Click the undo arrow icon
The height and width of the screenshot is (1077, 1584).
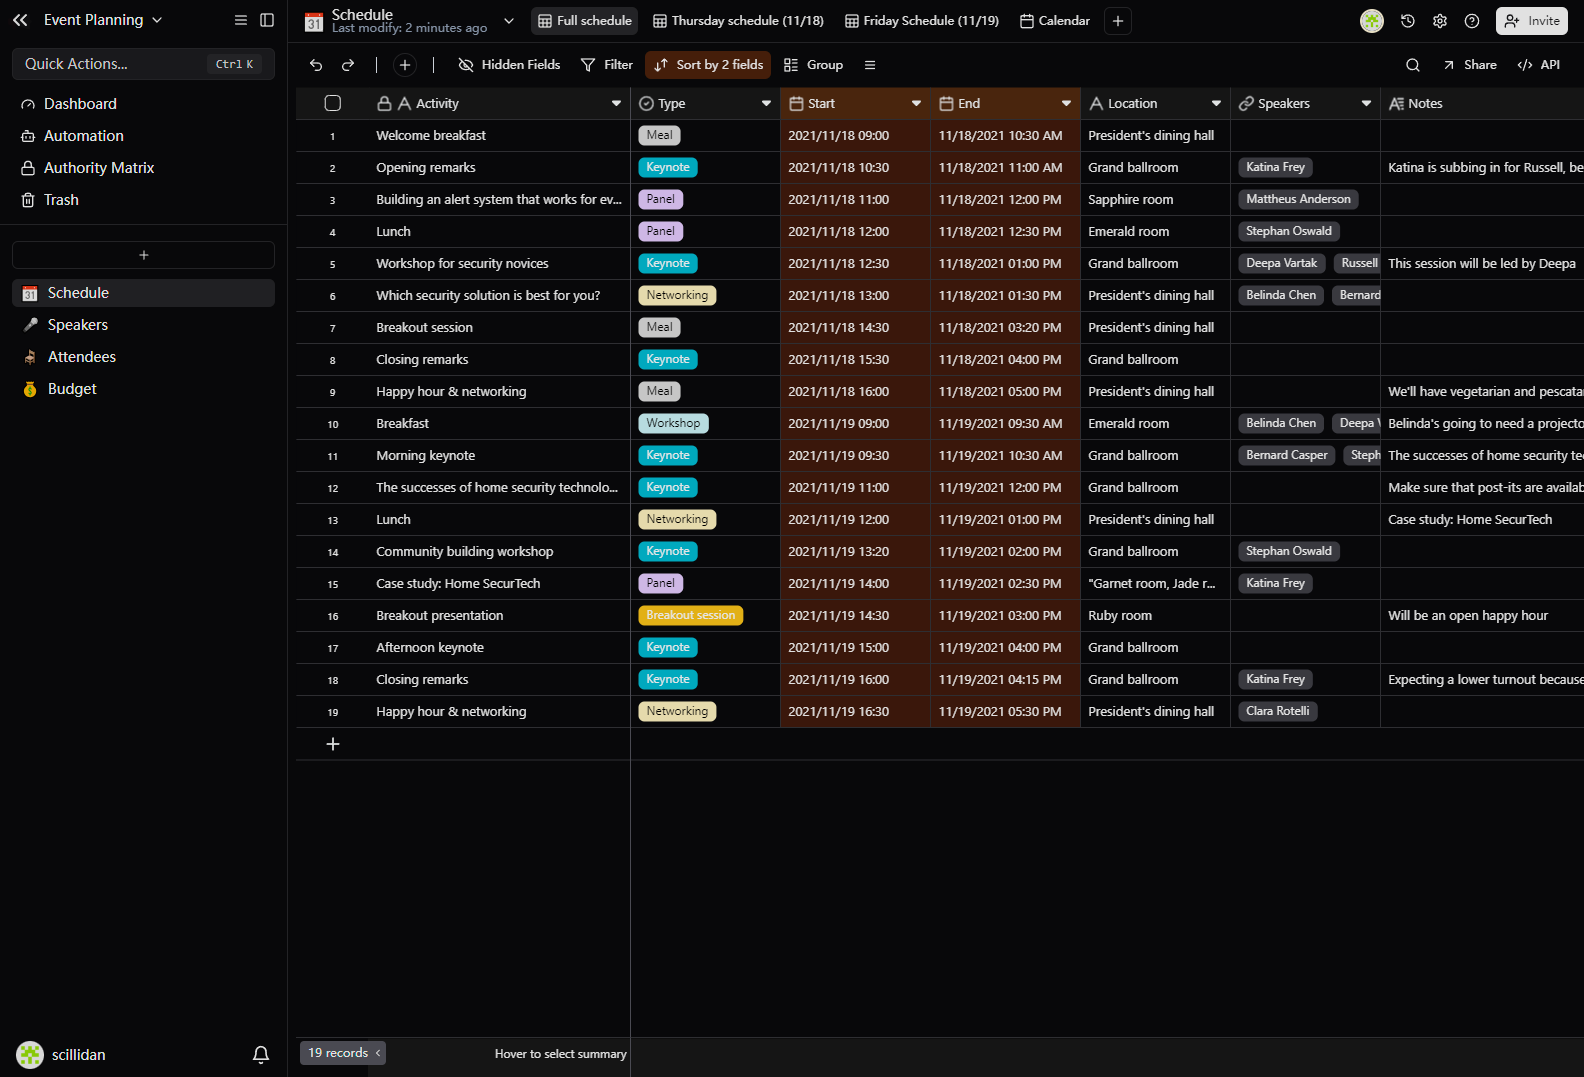coord(316,65)
